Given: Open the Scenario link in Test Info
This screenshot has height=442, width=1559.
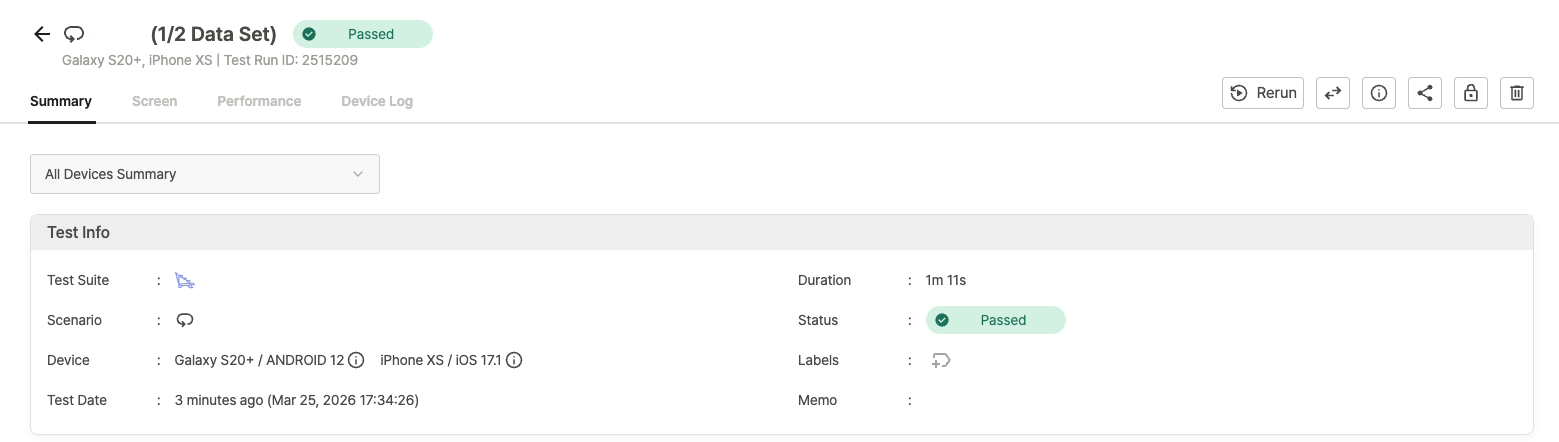Looking at the screenshot, I should tap(185, 320).
